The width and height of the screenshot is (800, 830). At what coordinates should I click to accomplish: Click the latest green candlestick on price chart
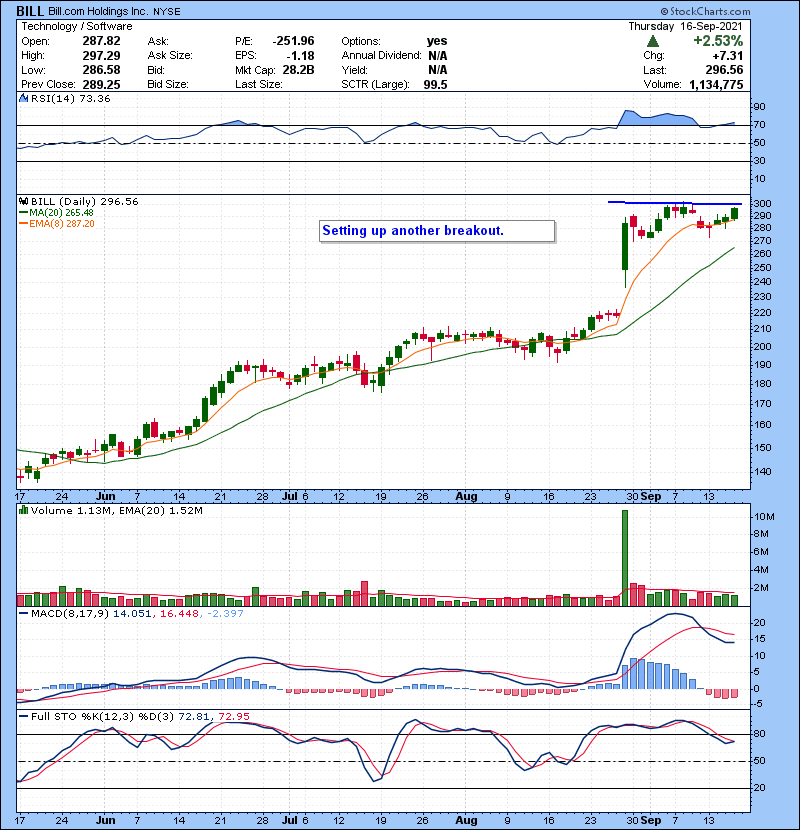(734, 213)
